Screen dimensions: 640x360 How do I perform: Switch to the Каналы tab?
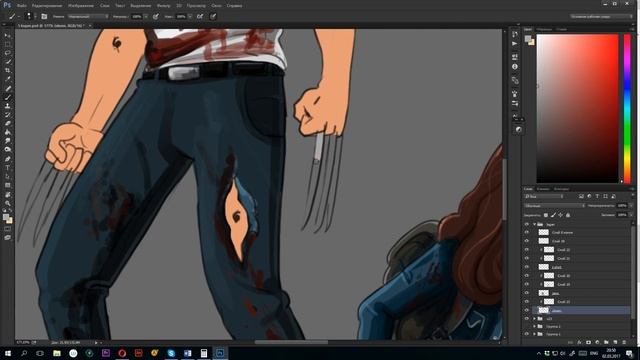click(543, 189)
